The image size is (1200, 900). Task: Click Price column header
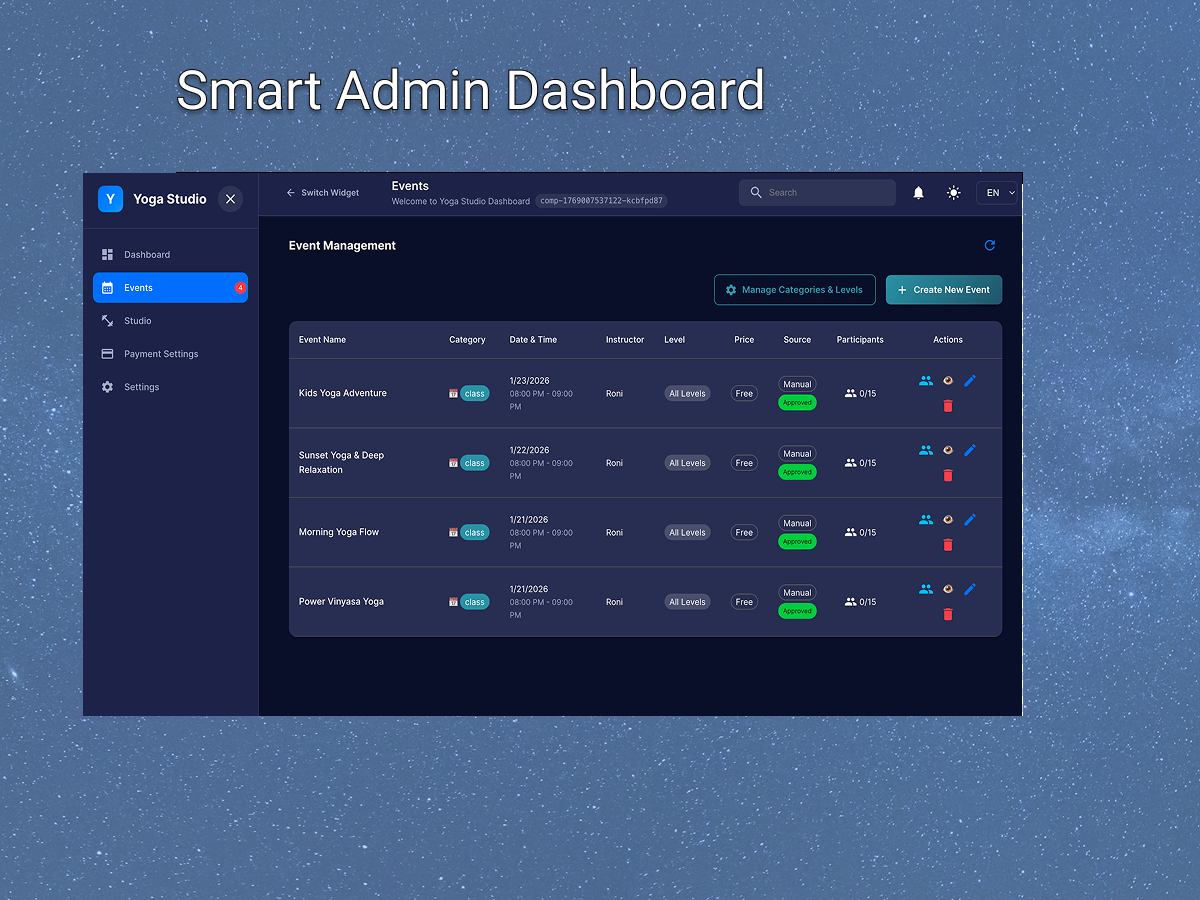(x=744, y=340)
